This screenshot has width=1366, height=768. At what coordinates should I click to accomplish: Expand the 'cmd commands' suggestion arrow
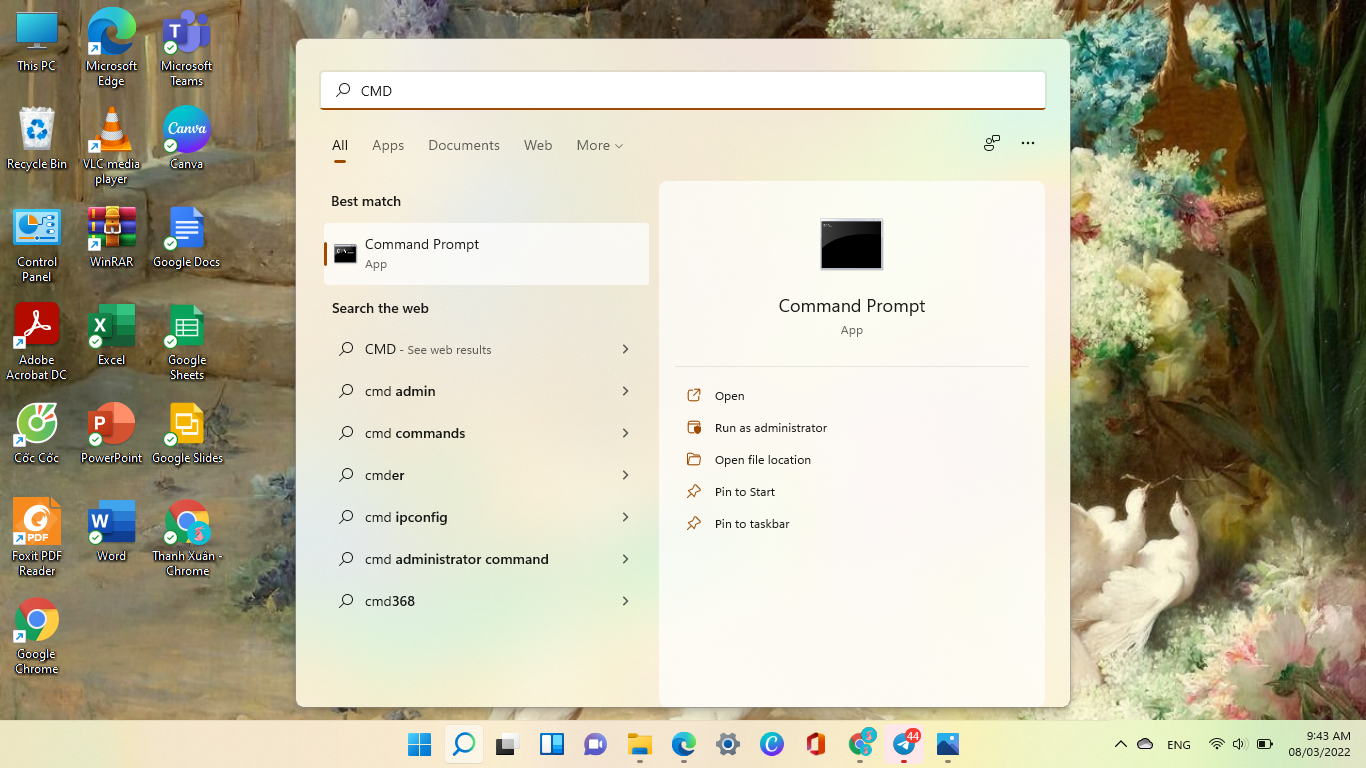tap(625, 433)
